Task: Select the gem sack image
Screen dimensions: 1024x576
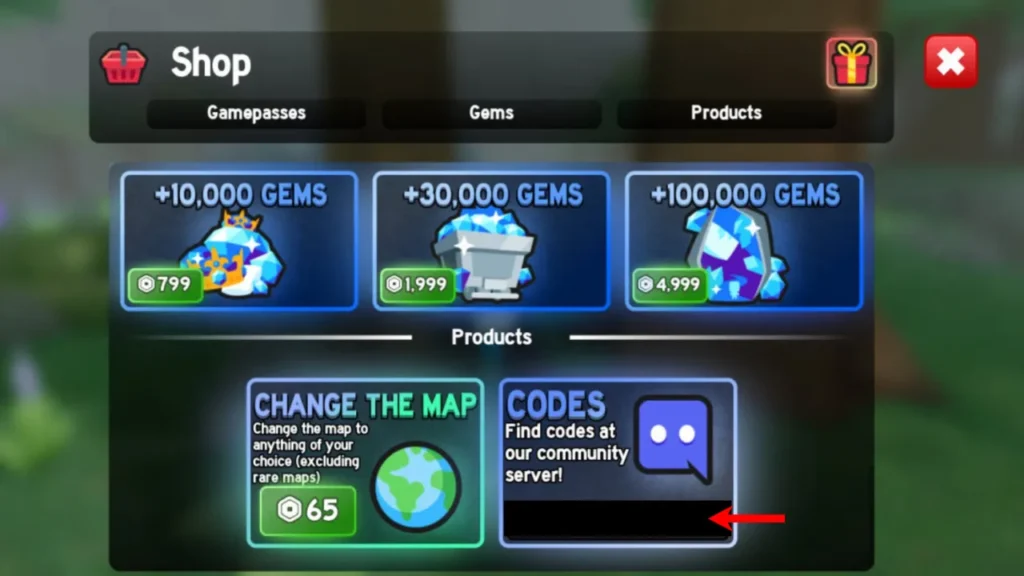Action: tap(736, 255)
